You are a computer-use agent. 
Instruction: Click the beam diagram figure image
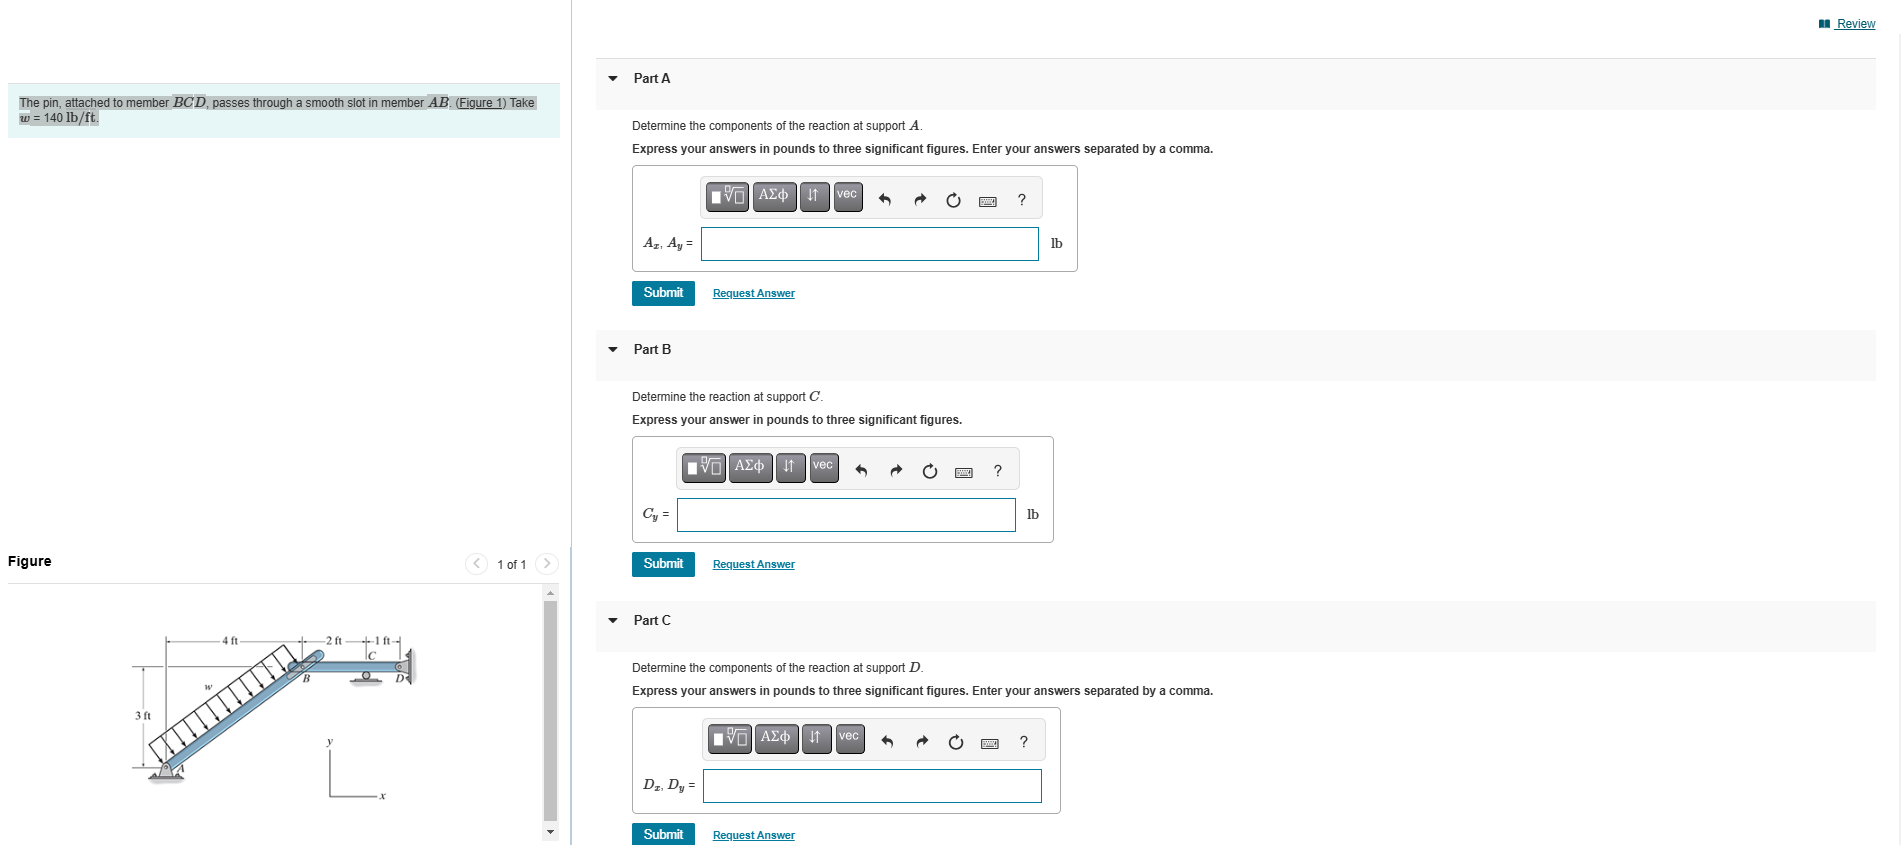pyautogui.click(x=273, y=717)
